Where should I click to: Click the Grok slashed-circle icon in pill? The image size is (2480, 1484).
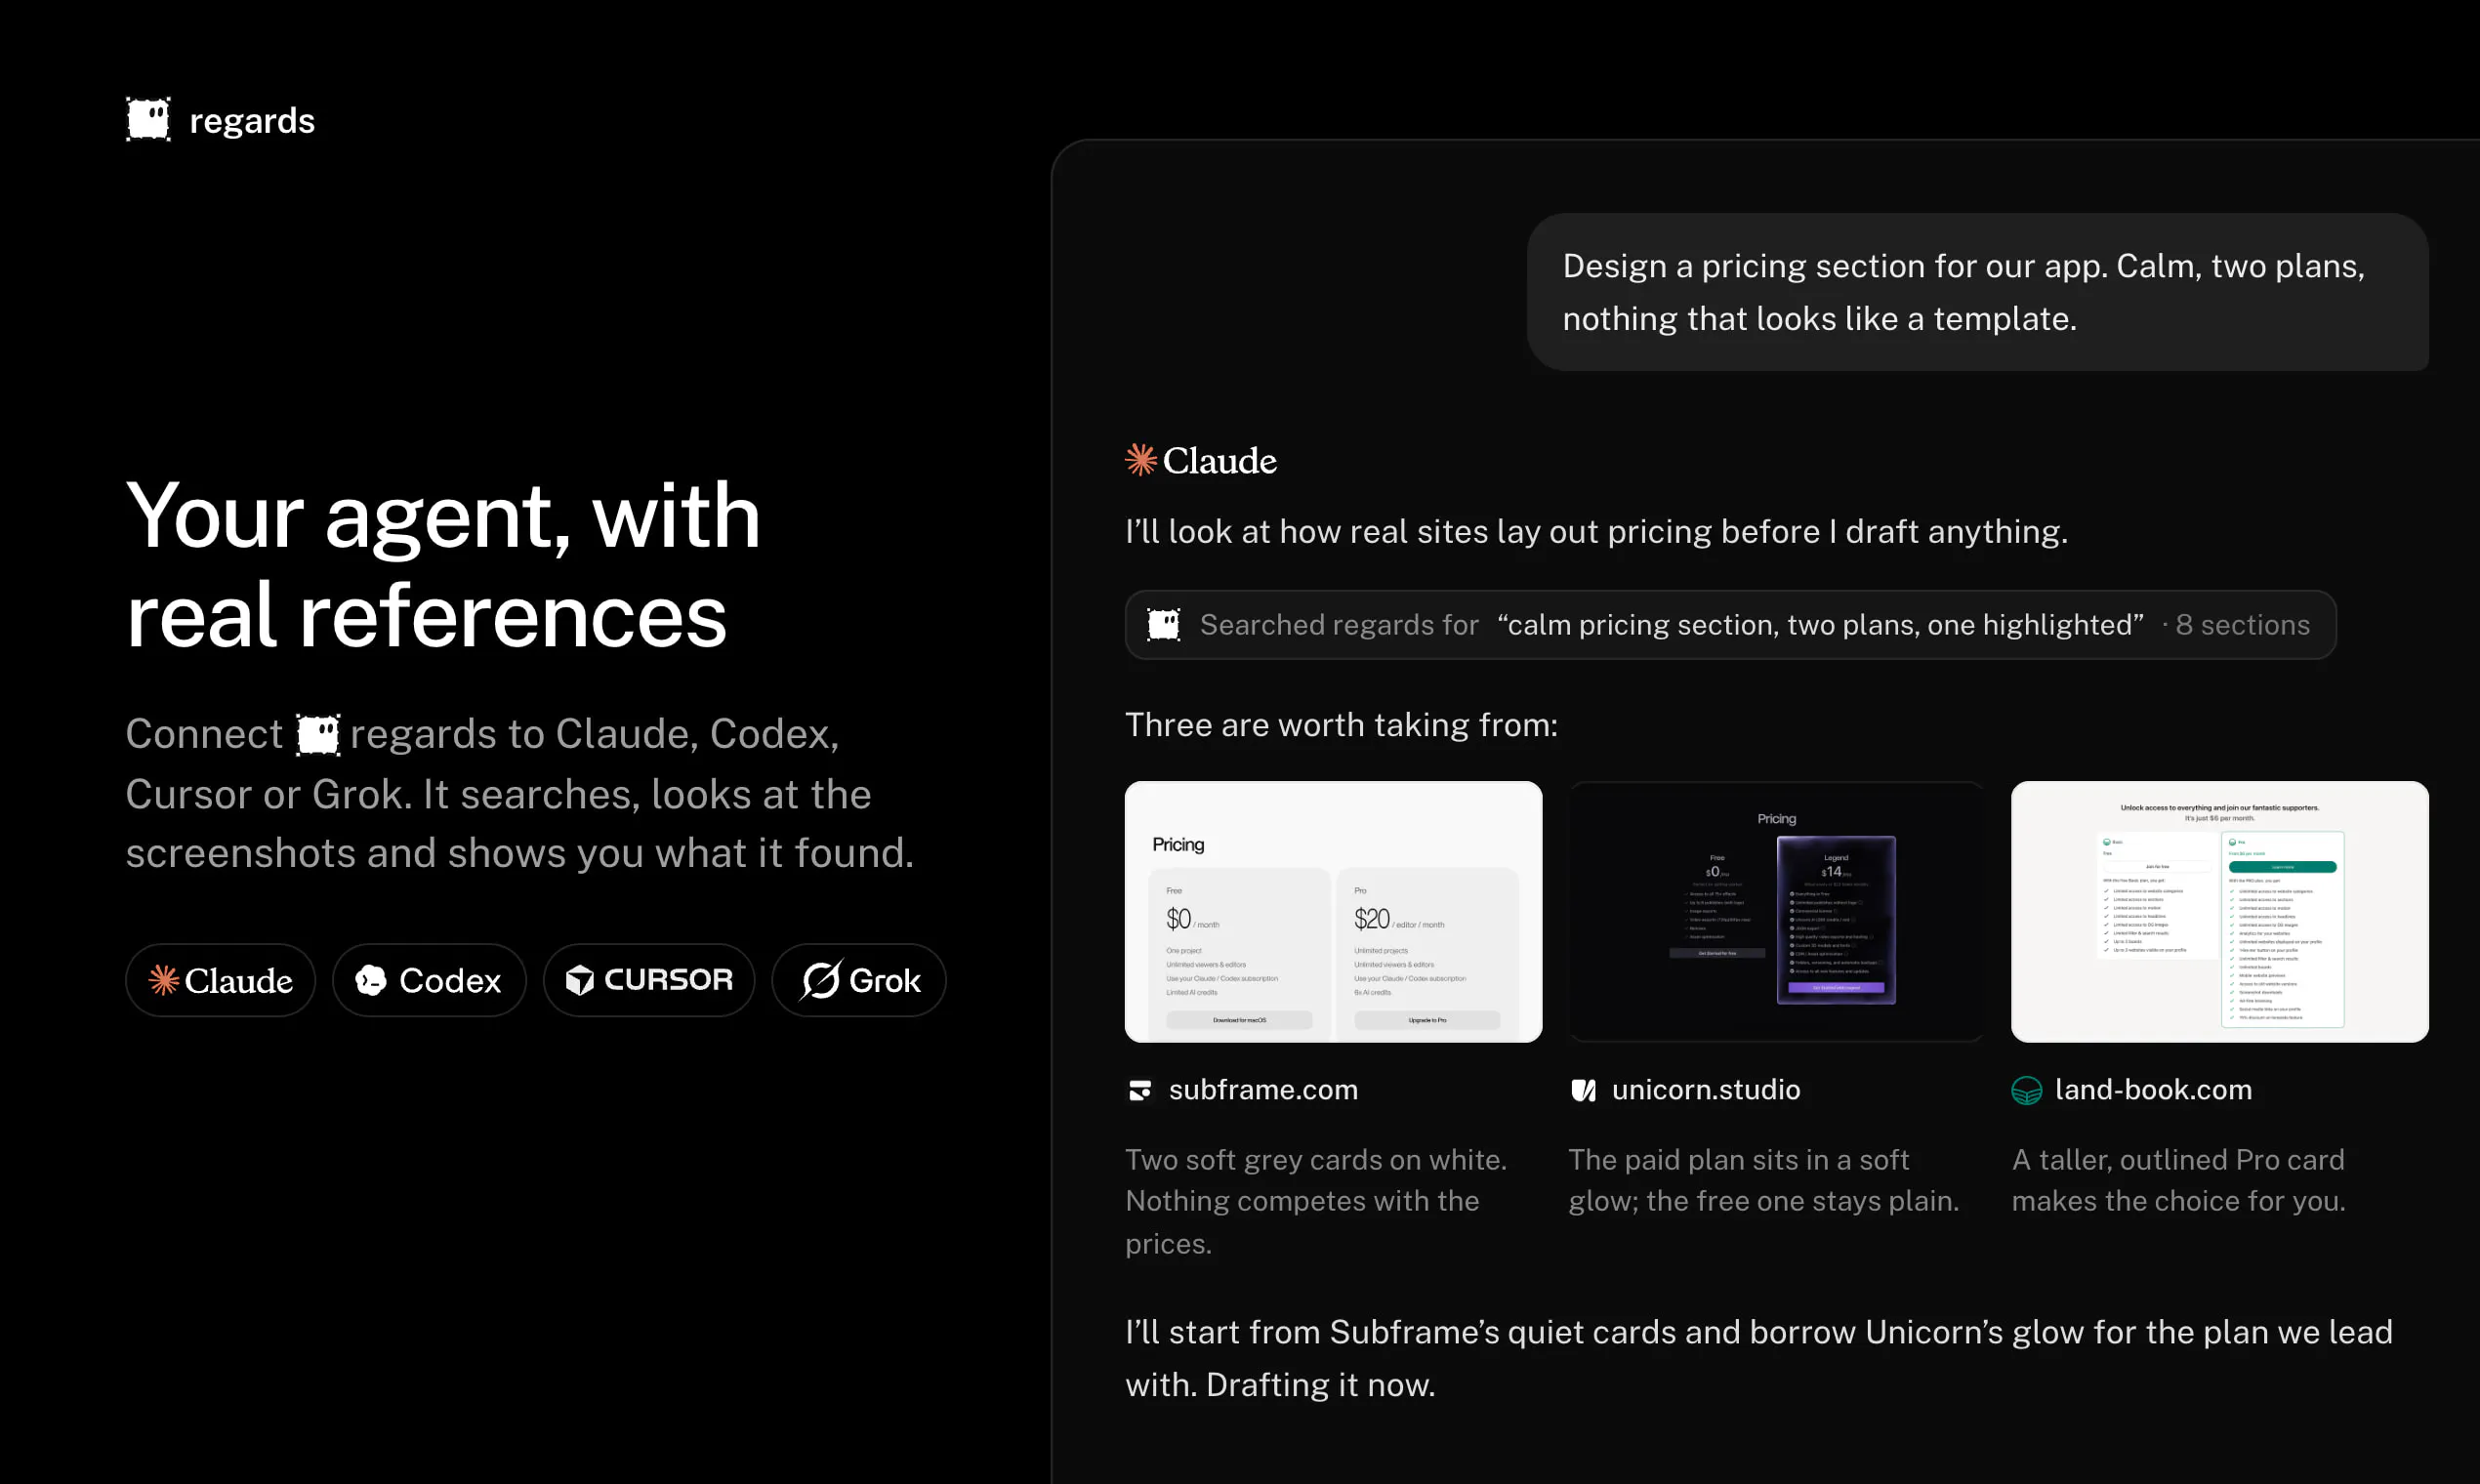821,980
